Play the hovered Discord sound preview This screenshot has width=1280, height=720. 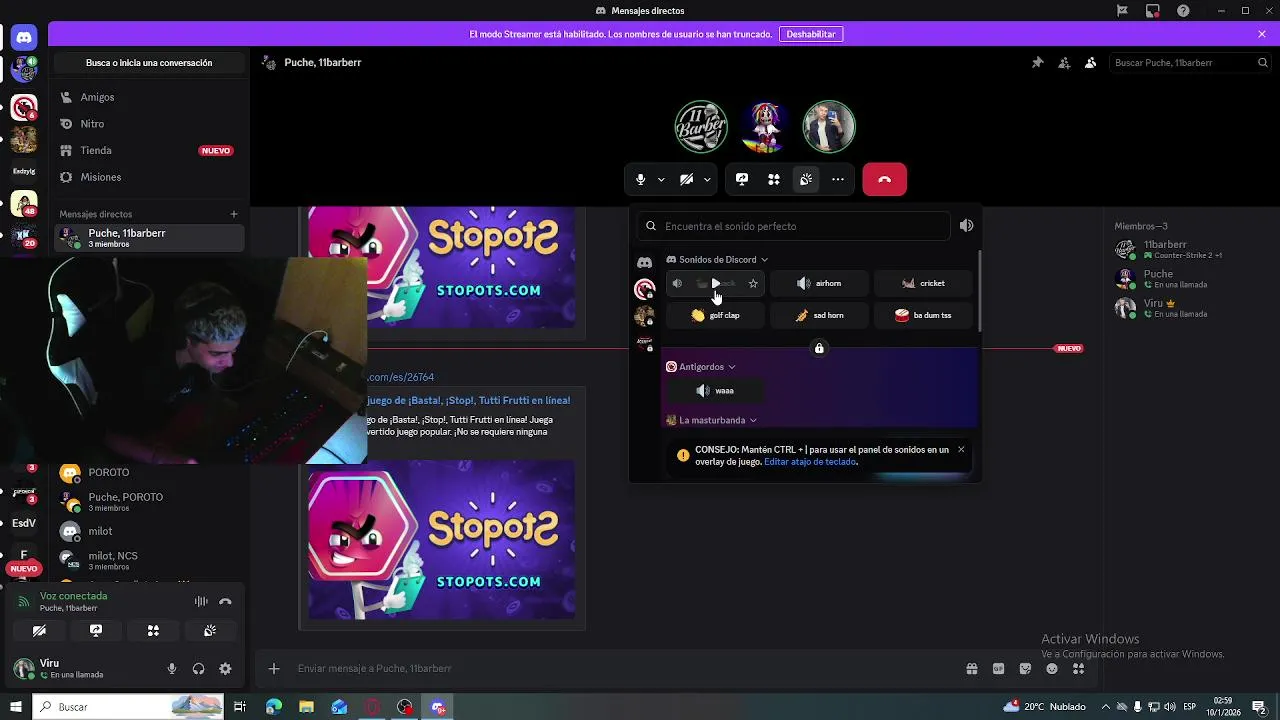(x=716, y=283)
